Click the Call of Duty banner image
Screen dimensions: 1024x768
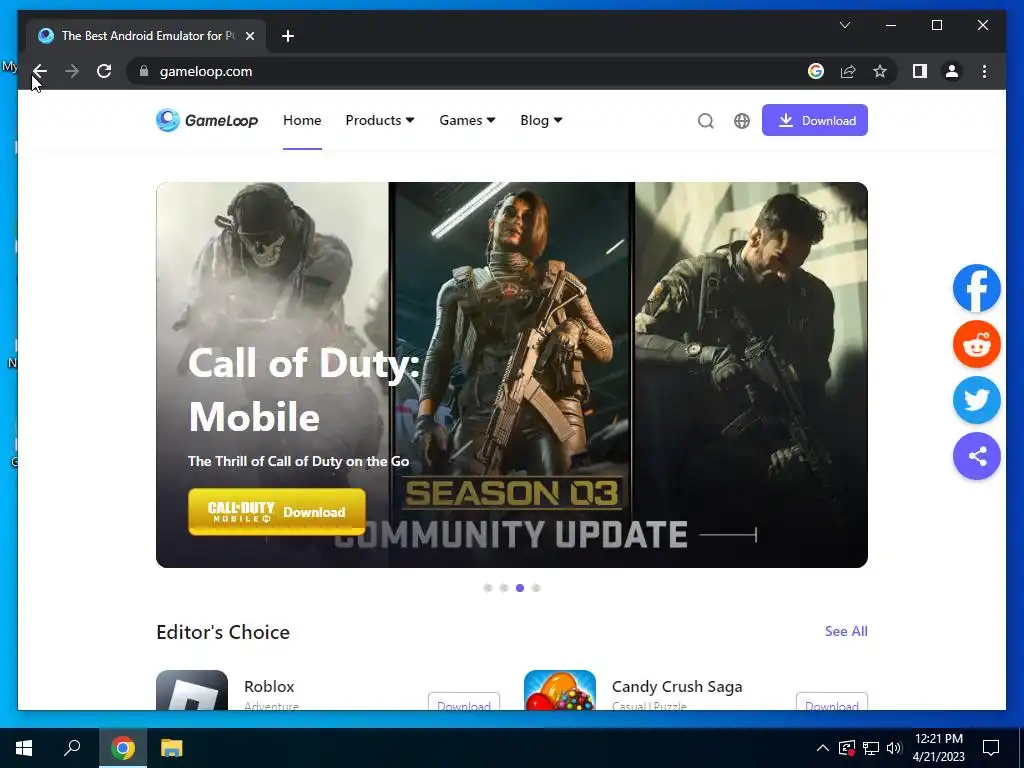point(512,375)
